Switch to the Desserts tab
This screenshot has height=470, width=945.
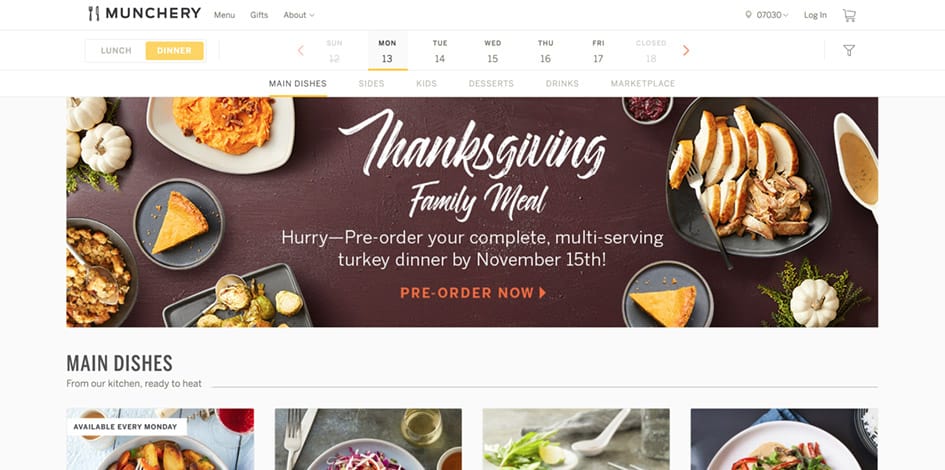click(491, 84)
